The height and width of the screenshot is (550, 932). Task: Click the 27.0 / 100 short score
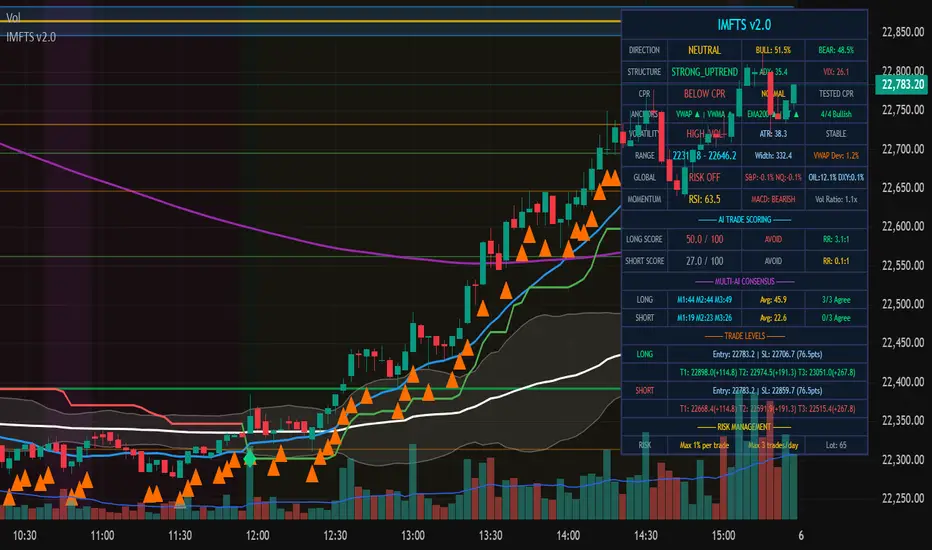(704, 261)
